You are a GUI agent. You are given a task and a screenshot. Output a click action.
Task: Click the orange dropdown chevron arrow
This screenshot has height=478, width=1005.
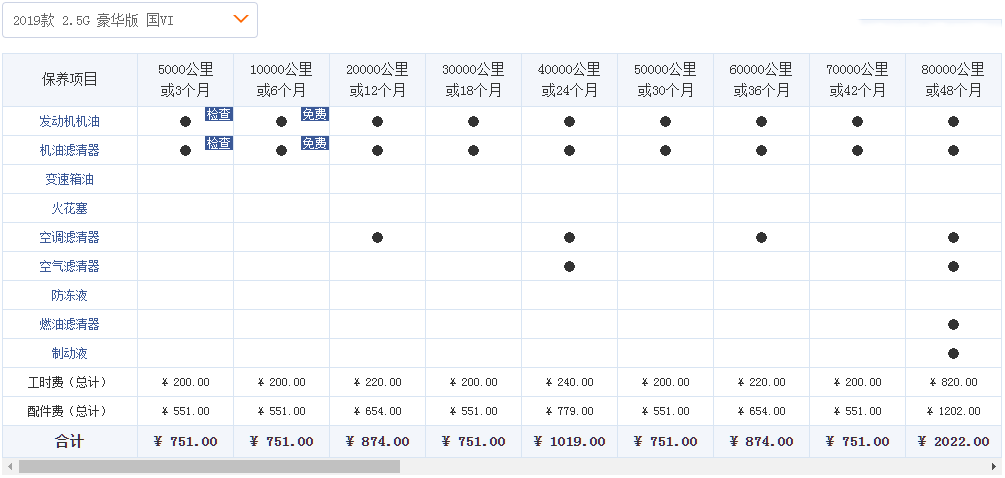240,19
